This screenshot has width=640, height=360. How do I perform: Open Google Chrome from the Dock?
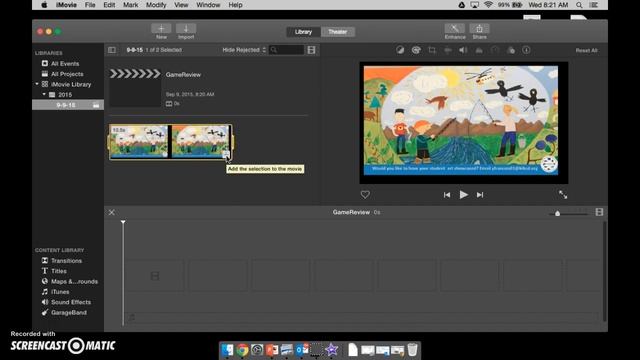coord(242,350)
